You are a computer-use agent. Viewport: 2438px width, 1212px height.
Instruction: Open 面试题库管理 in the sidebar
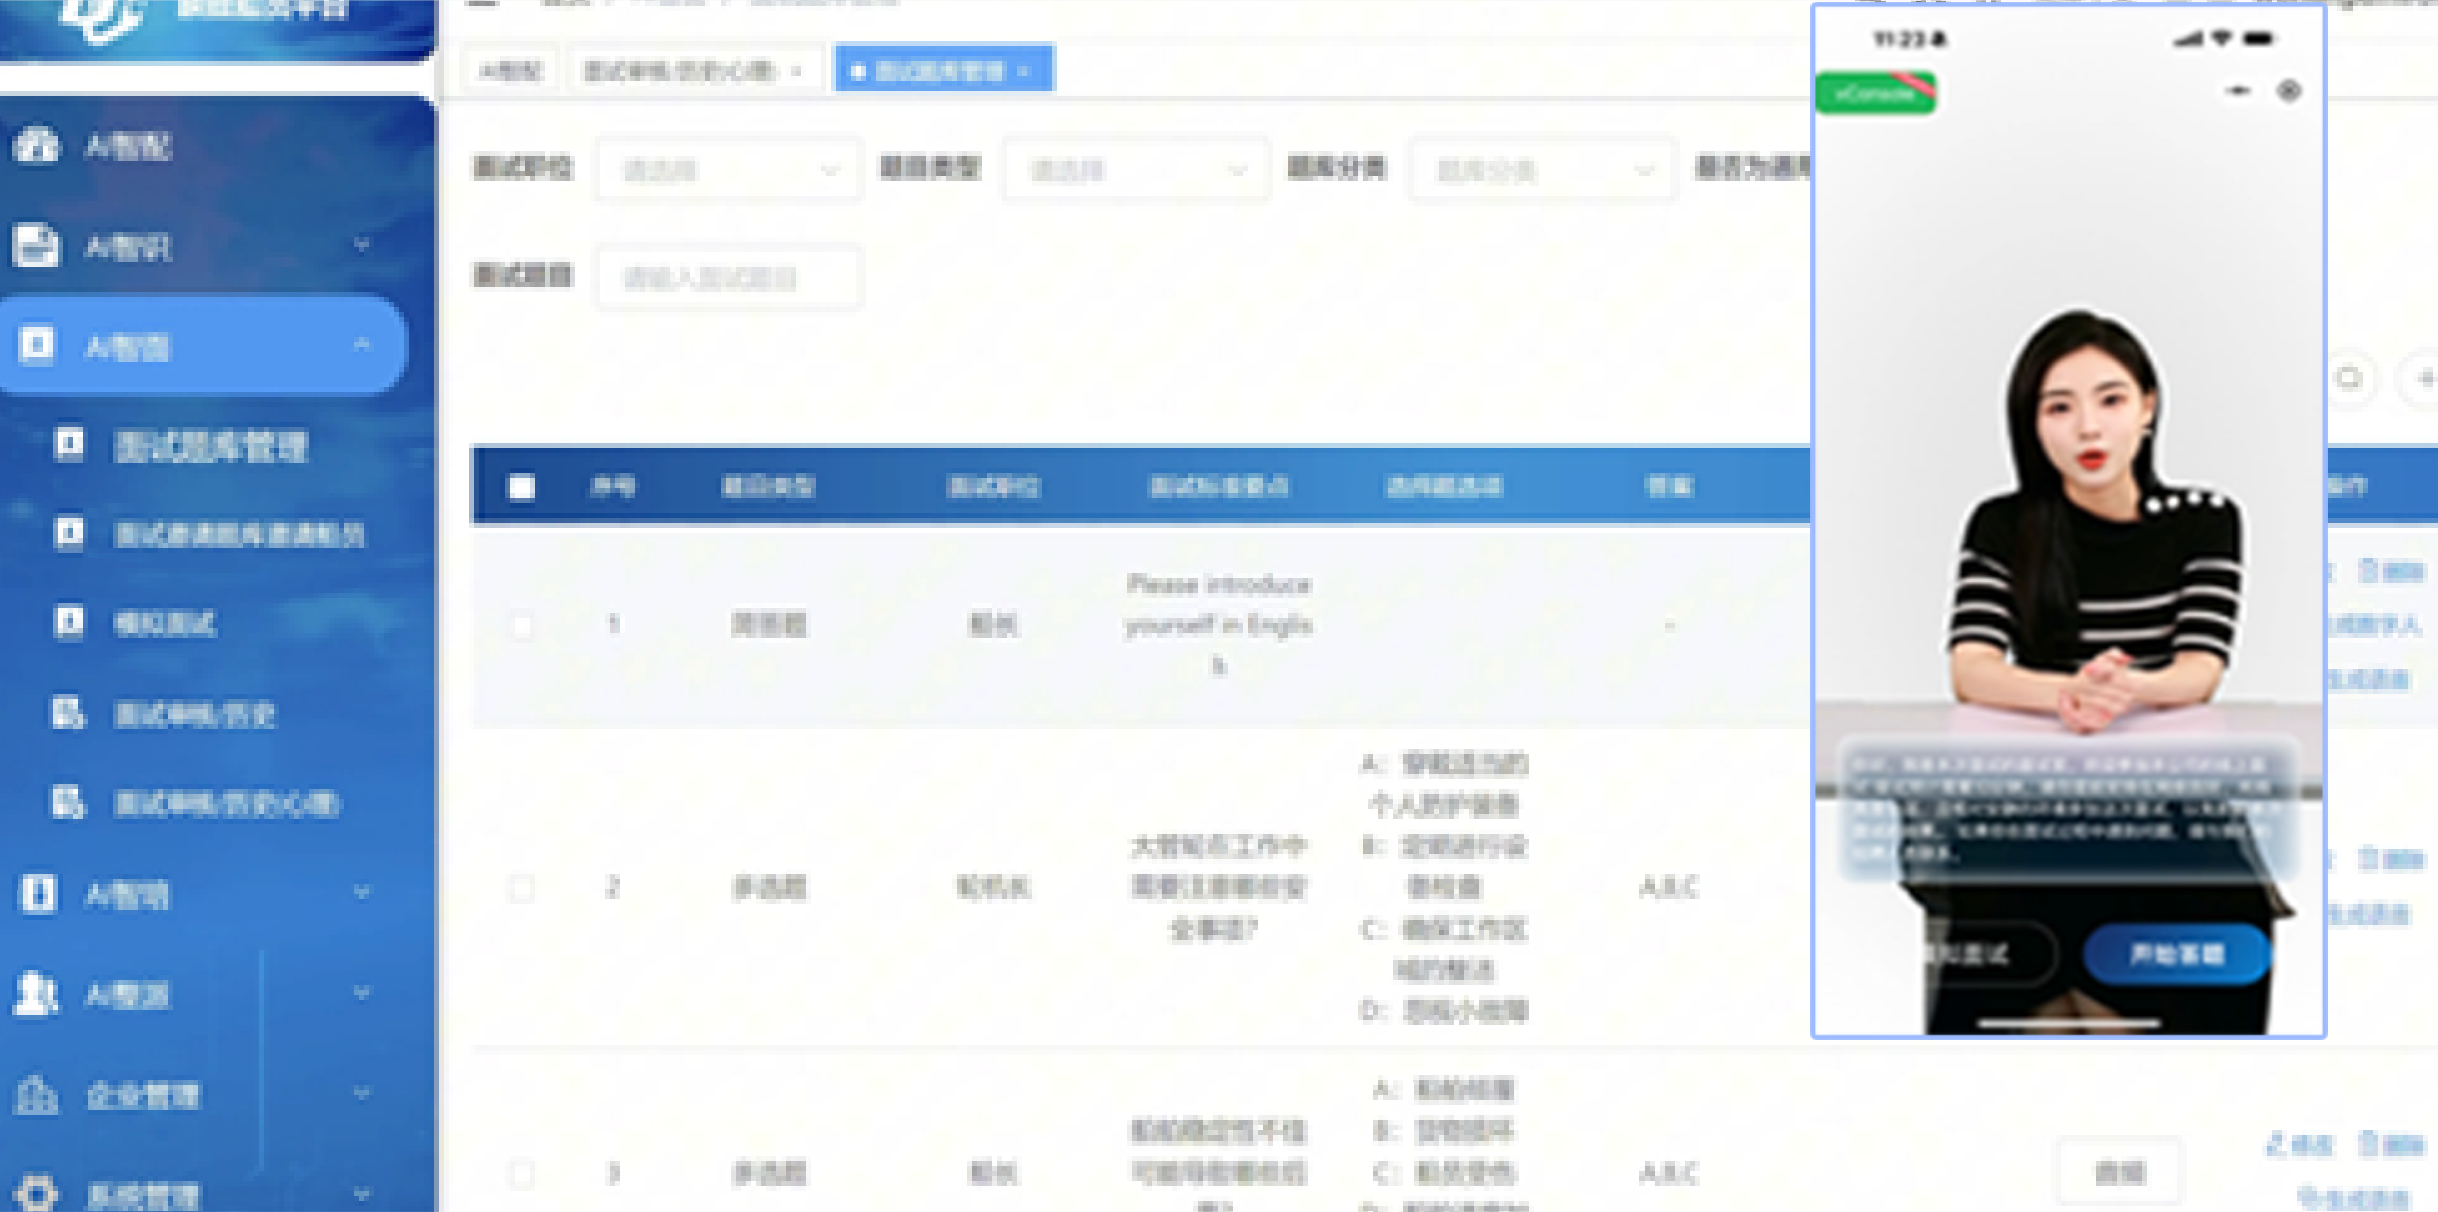[x=212, y=446]
